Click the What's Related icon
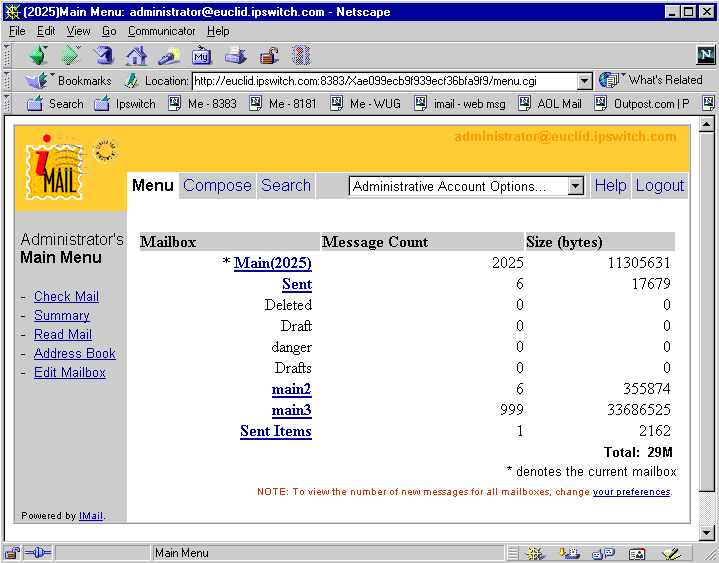This screenshot has height=563, width=719. [608, 80]
